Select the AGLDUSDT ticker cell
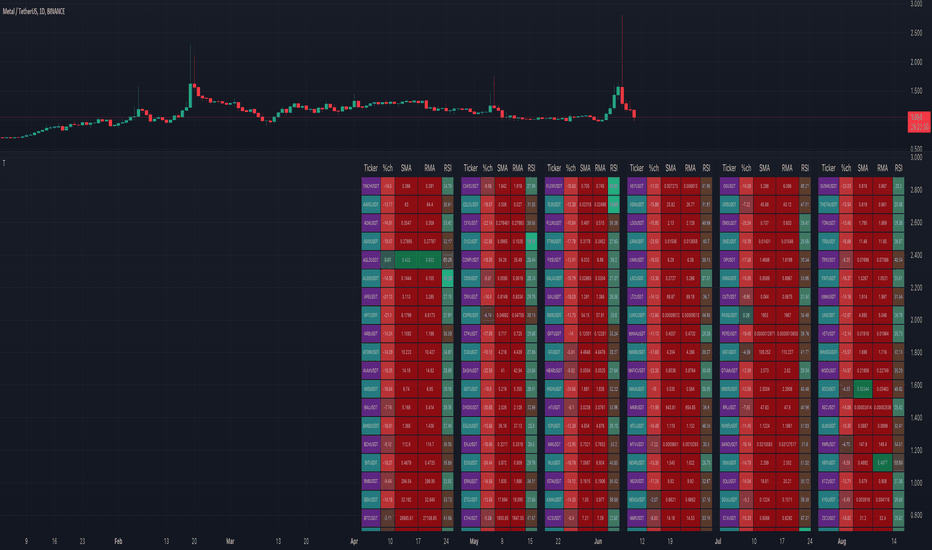This screenshot has width=932, height=550. pos(371,260)
